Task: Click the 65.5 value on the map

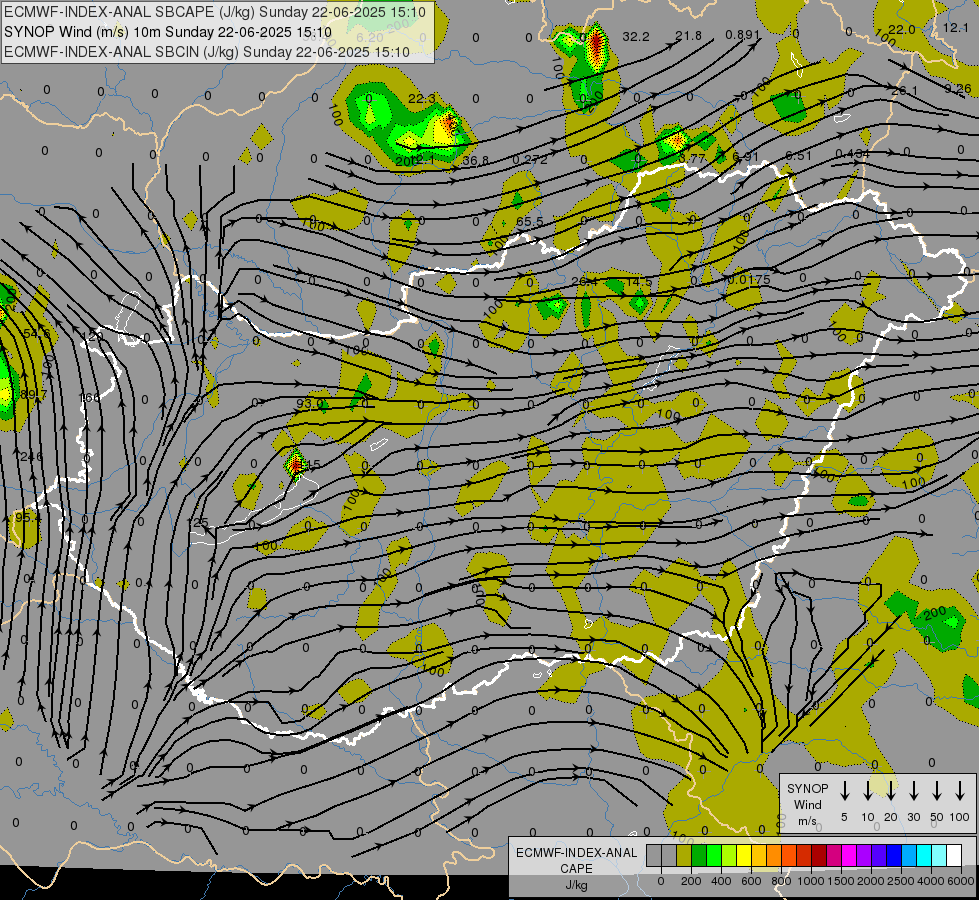Action: click(529, 222)
